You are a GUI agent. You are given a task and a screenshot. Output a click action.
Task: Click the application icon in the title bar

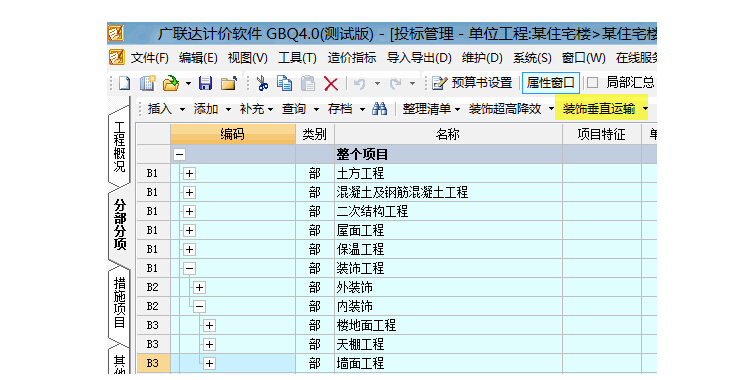pyautogui.click(x=116, y=33)
